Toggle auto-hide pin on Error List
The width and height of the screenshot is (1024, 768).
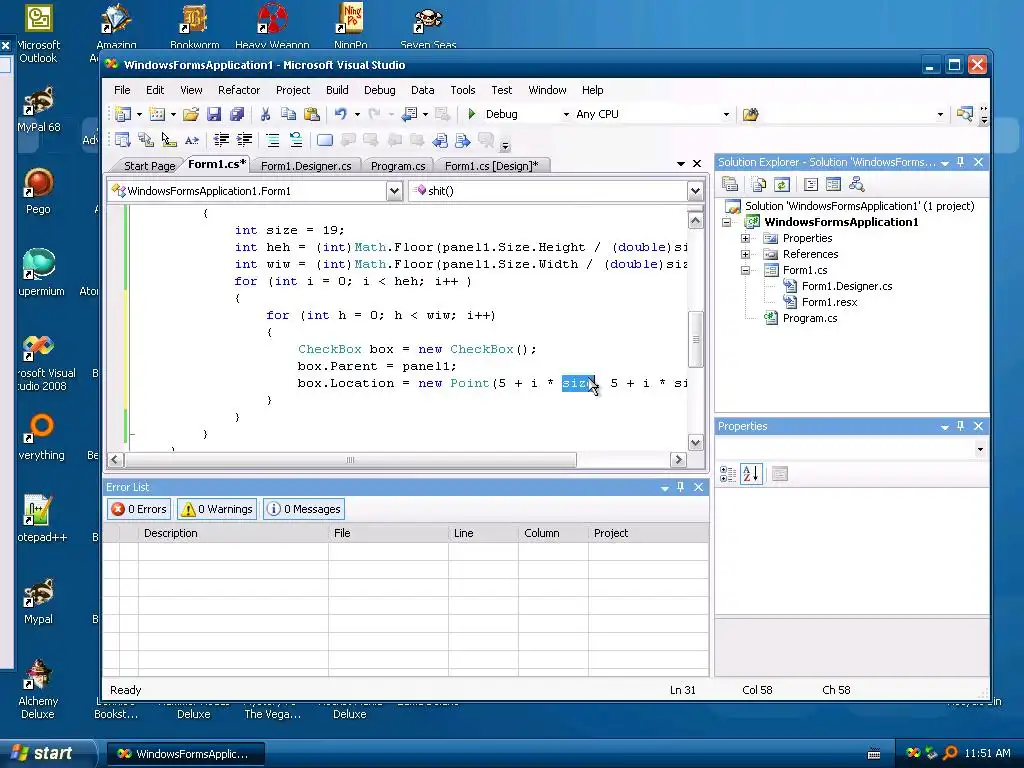tap(680, 487)
